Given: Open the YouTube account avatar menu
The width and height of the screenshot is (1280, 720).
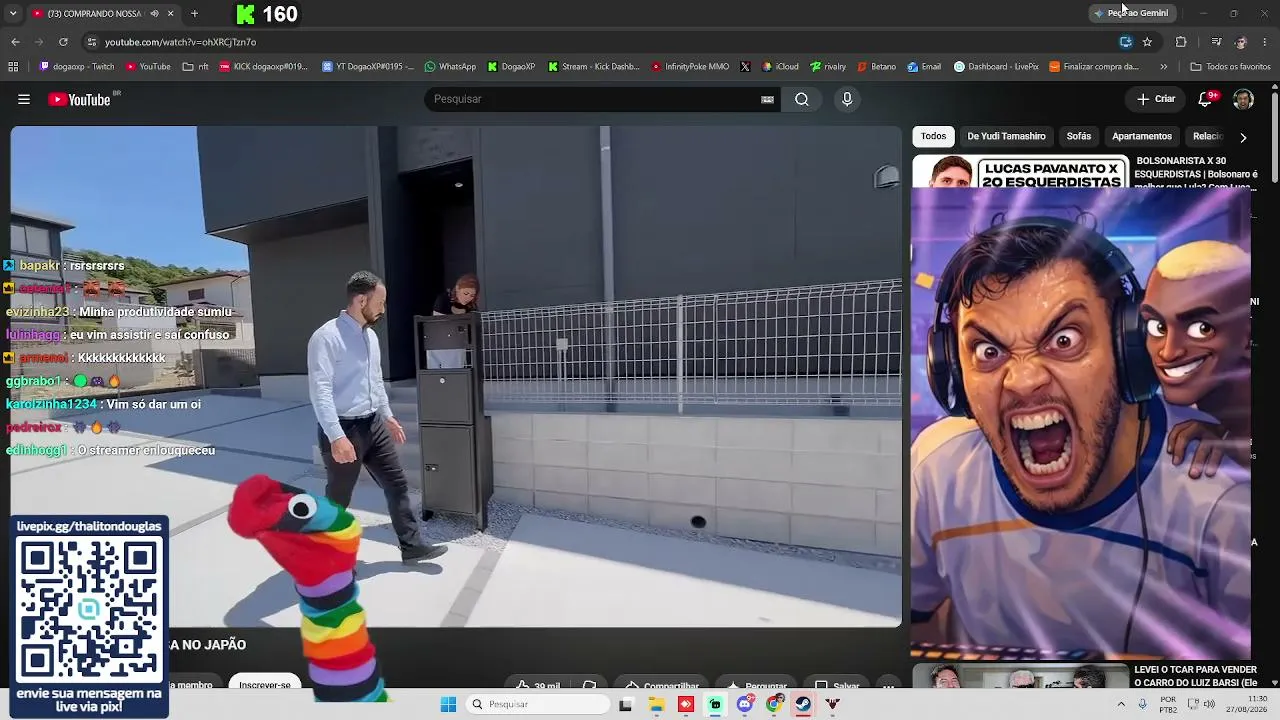Looking at the screenshot, I should (1243, 99).
